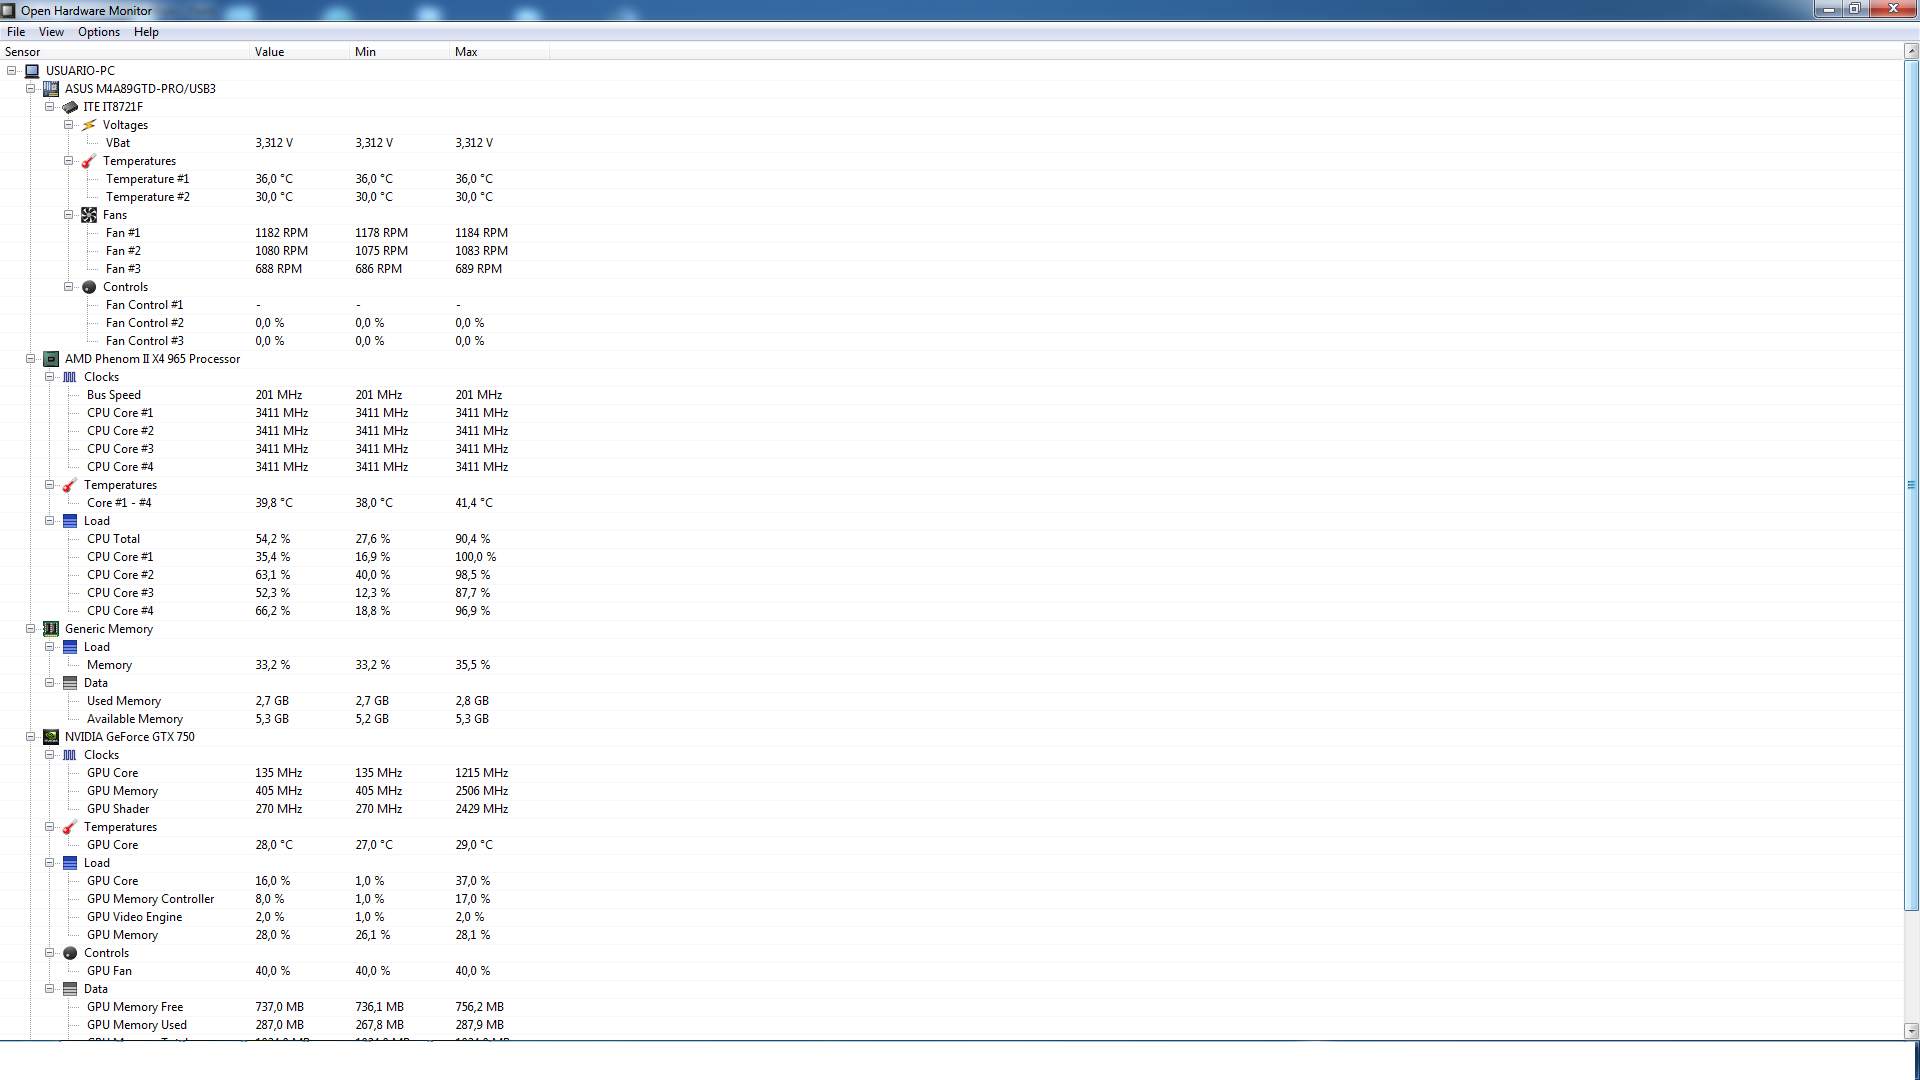
Task: Click the Sensor column header
Action: (124, 52)
